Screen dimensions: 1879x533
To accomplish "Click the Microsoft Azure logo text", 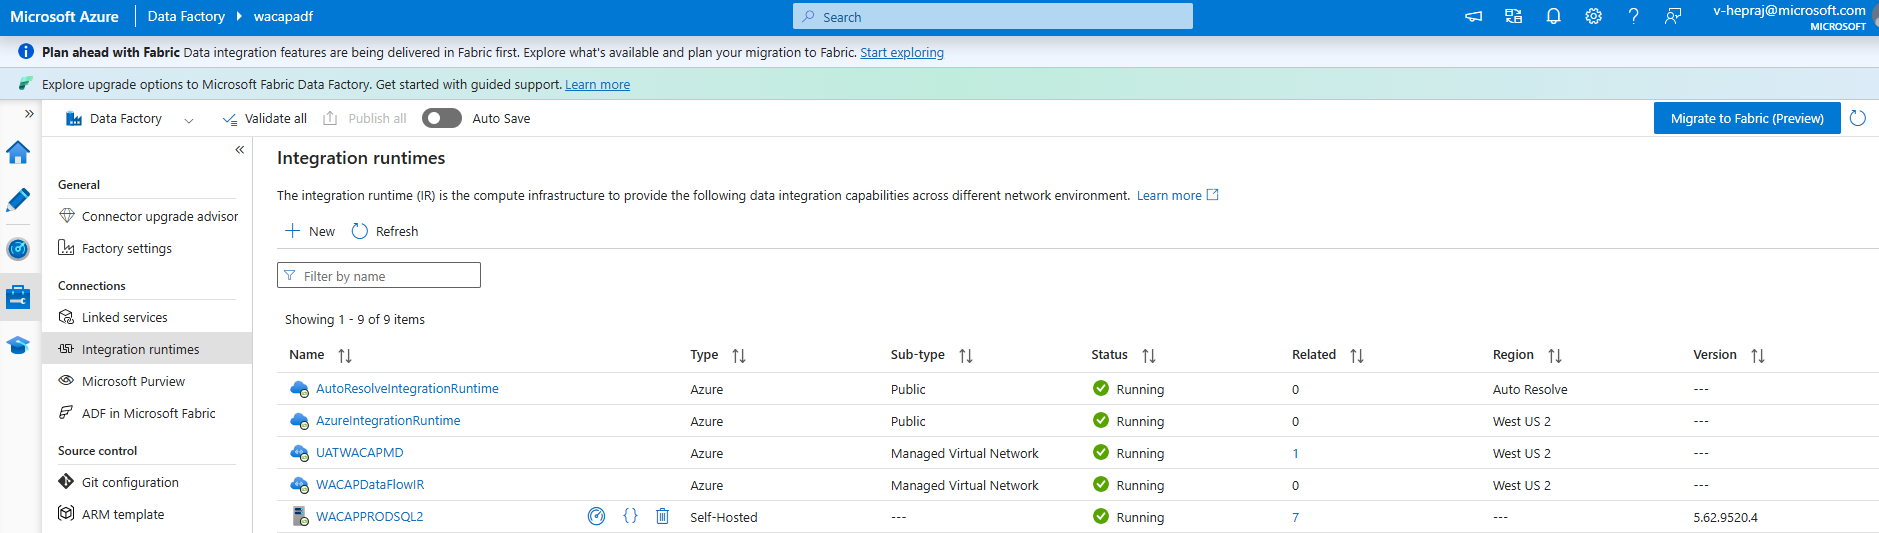I will [x=64, y=16].
